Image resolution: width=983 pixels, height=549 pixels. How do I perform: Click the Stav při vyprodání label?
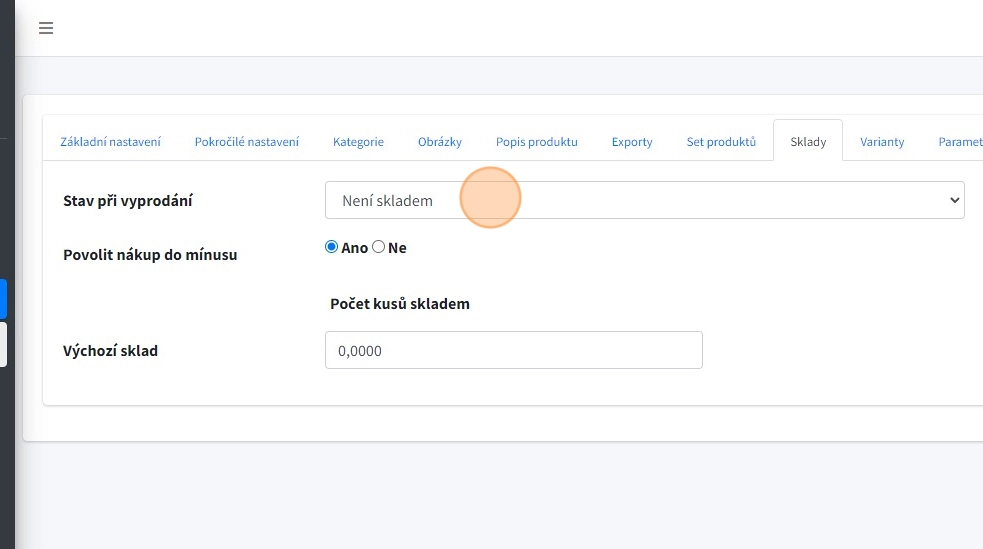[x=128, y=201]
